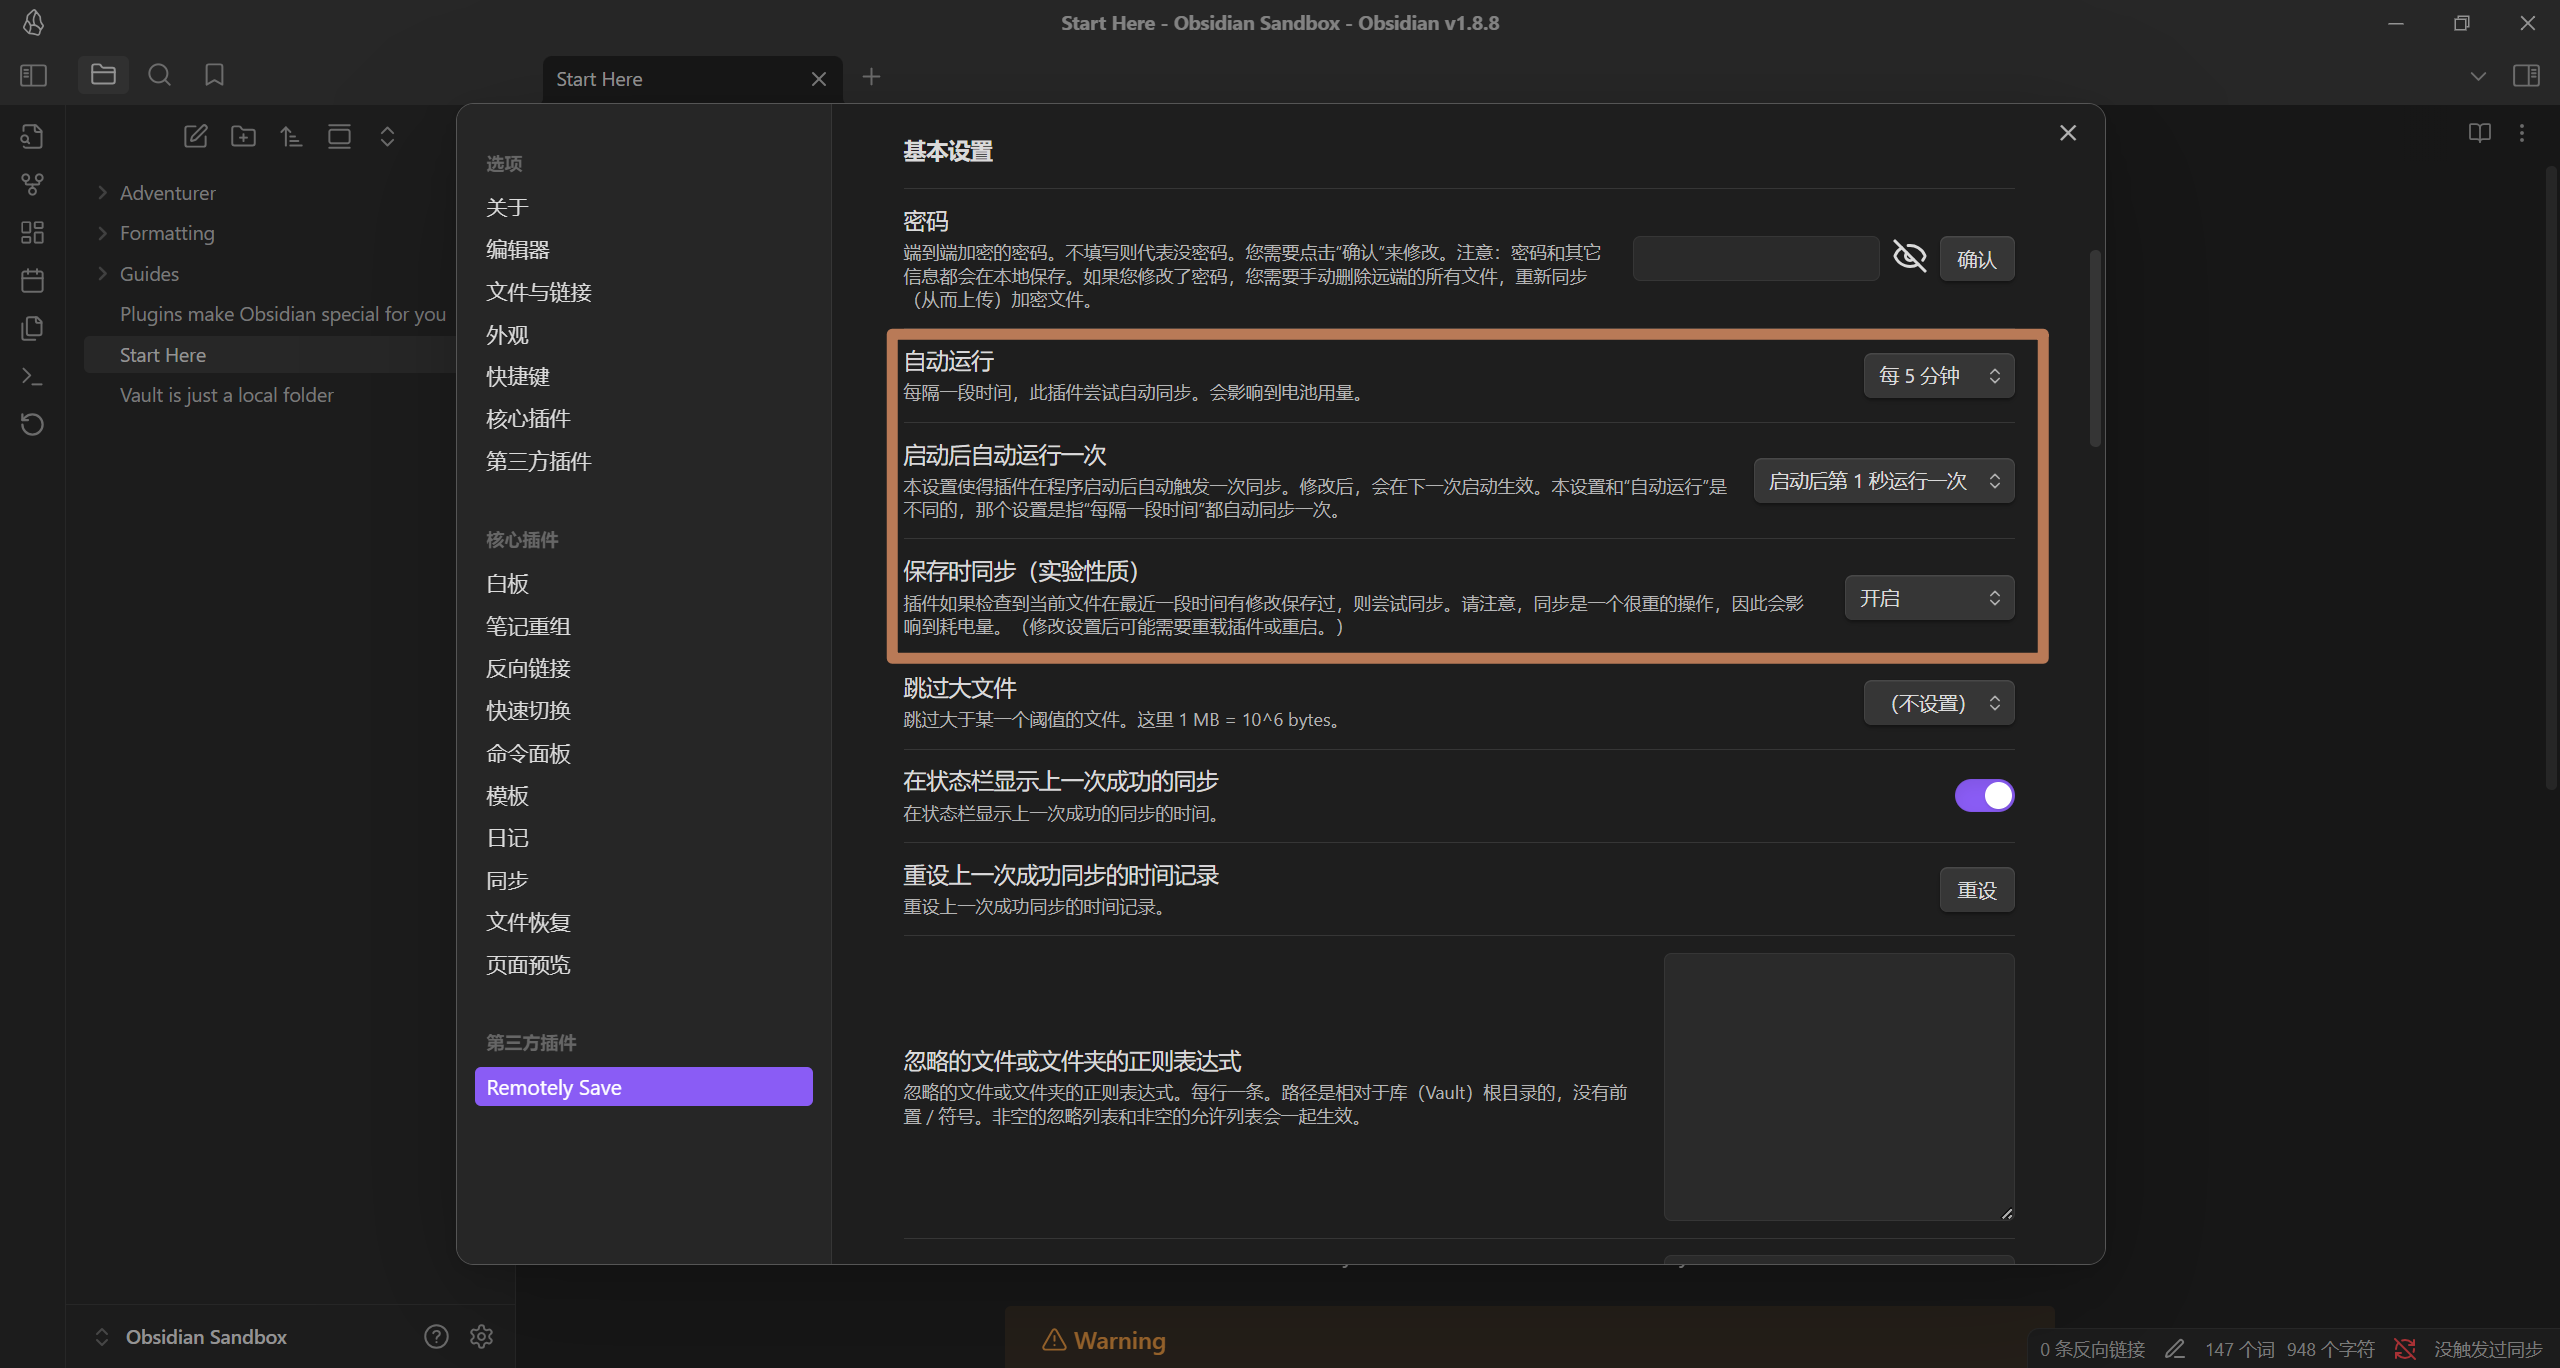Open the bookmarks icon
The width and height of the screenshot is (2560, 1368).
tap(214, 75)
